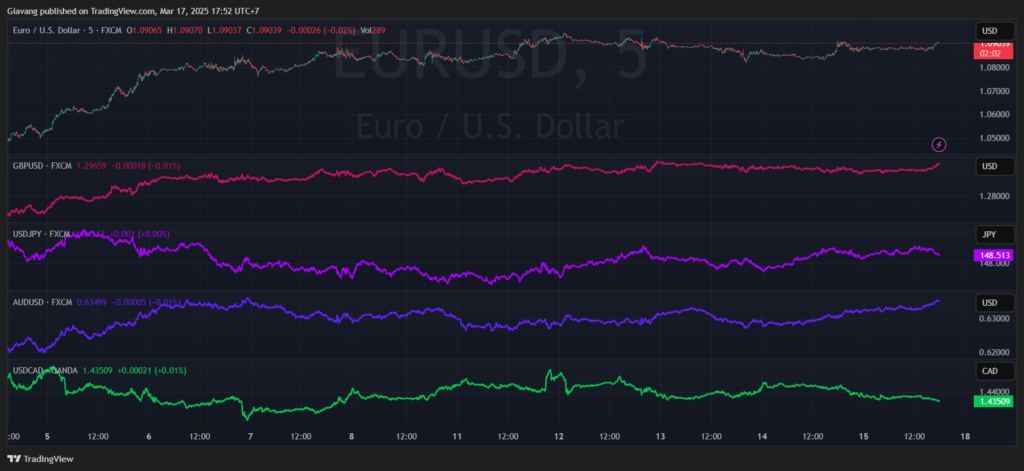Click the purple lightning bolt icon

tap(939, 145)
